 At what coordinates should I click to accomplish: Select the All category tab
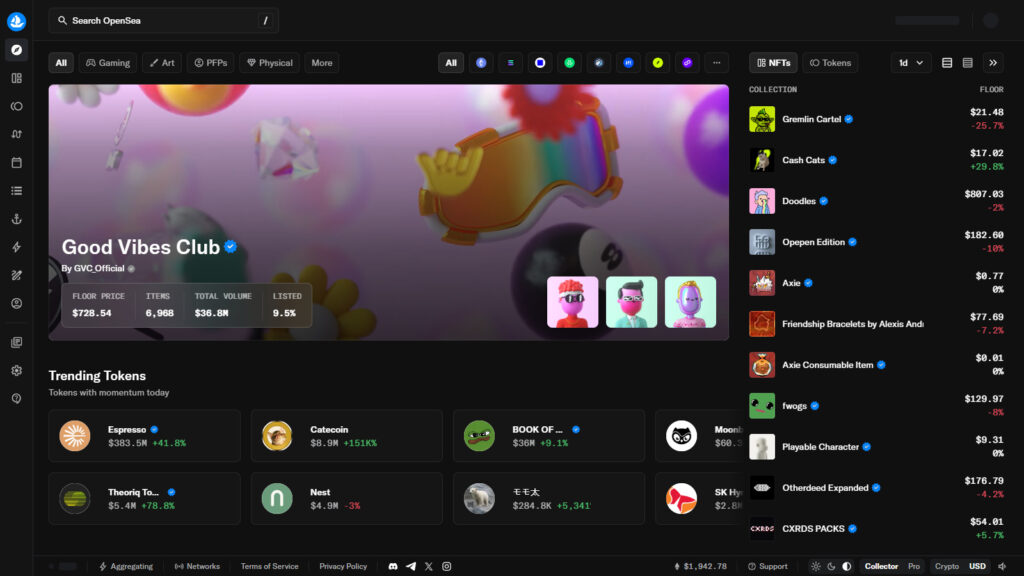[61, 63]
